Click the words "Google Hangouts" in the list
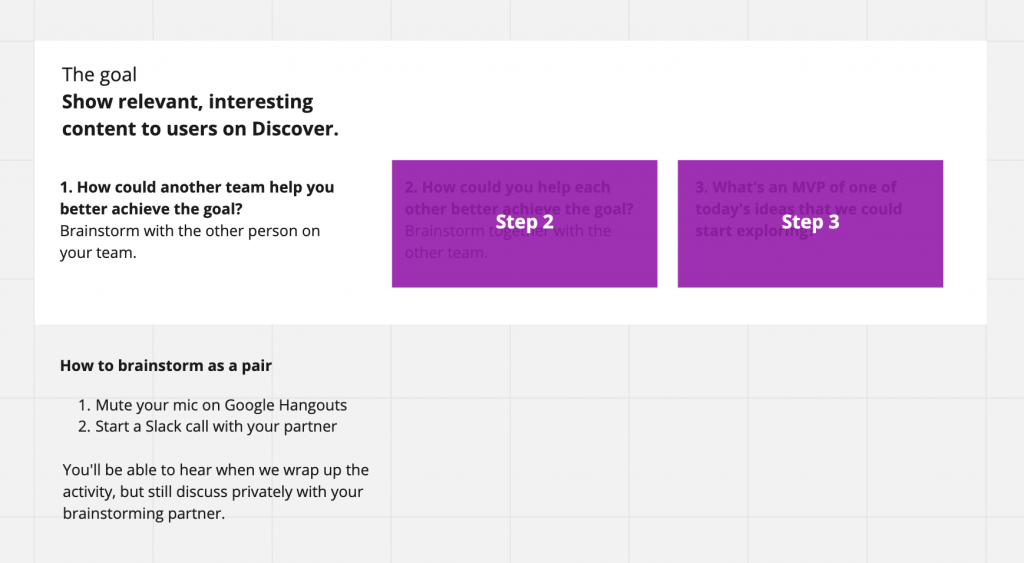The width and height of the screenshot is (1024, 563). (285, 405)
